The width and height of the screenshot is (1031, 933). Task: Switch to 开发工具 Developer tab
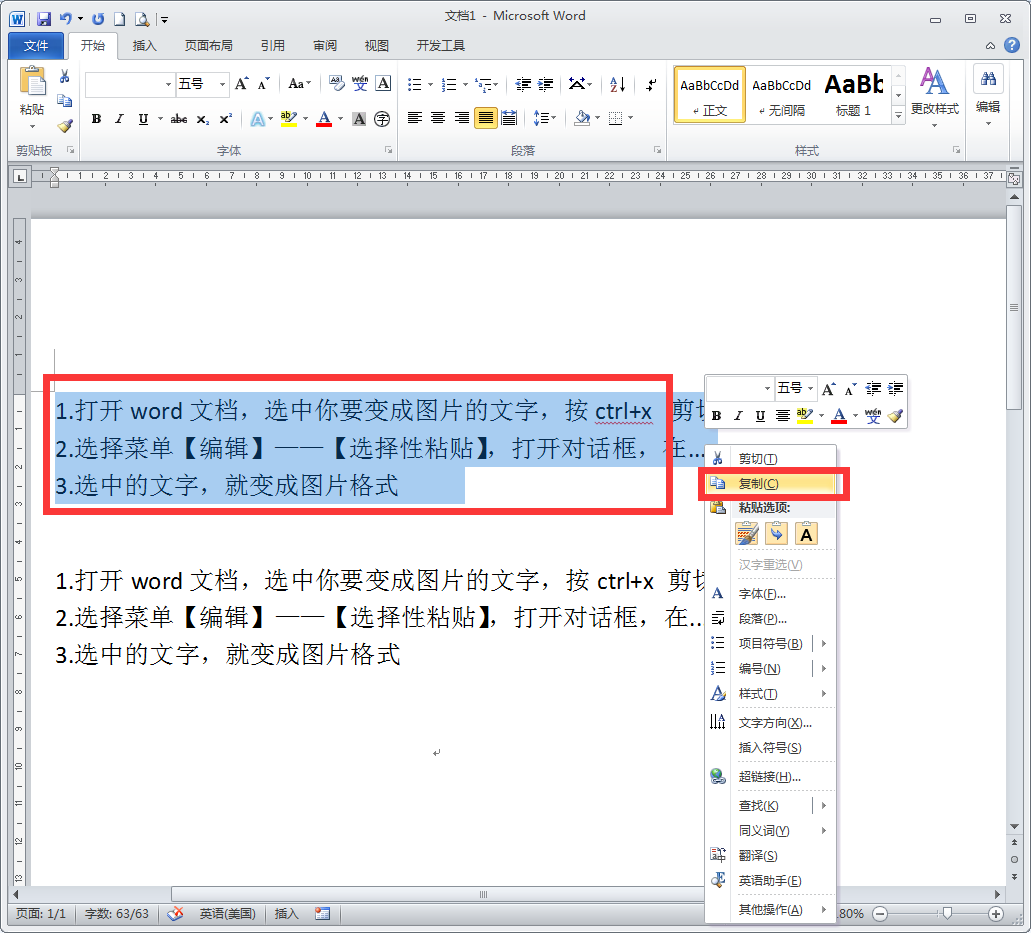click(x=441, y=45)
